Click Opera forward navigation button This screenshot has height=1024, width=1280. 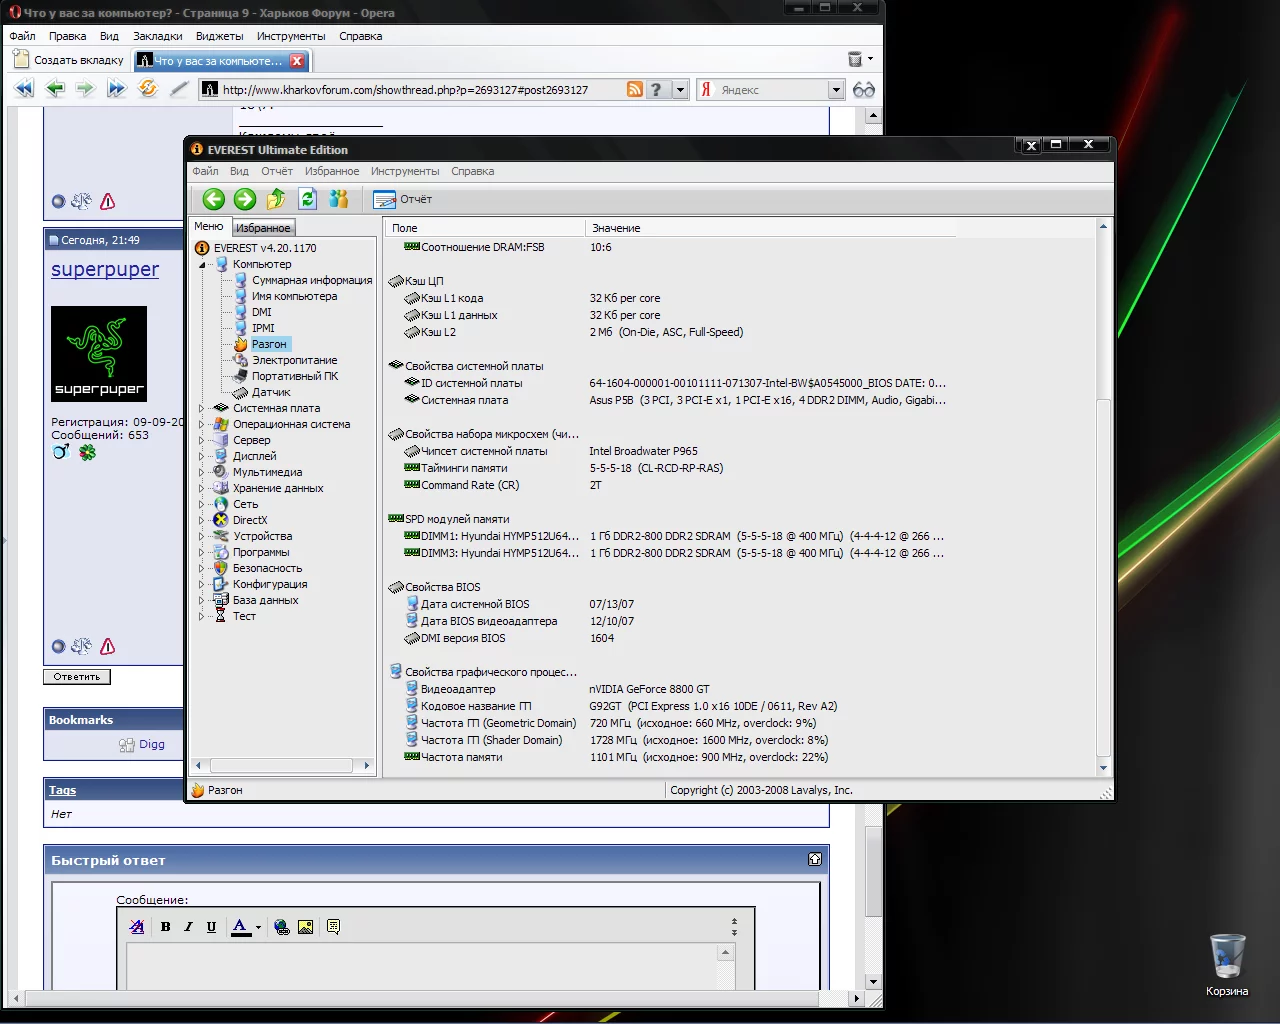coord(85,89)
